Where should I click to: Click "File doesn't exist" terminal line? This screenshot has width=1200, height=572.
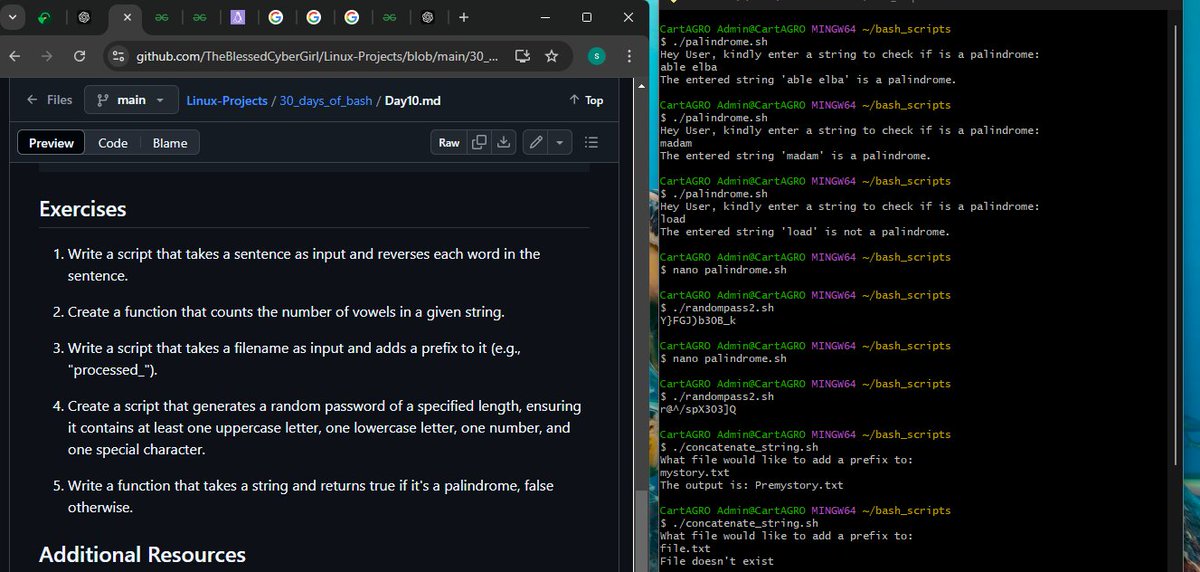[716, 561]
